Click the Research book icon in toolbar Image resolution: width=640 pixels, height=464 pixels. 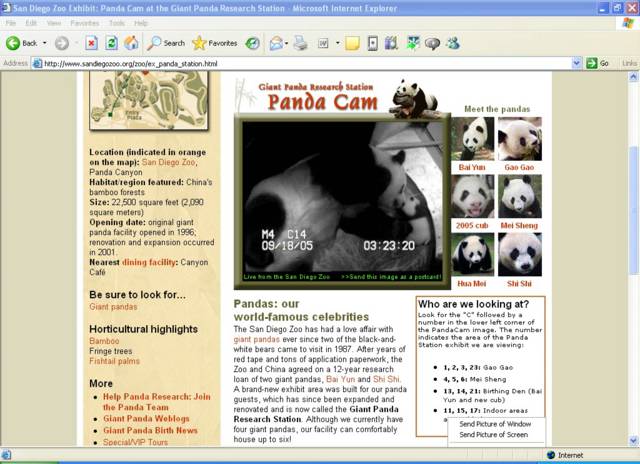[x=391, y=43]
